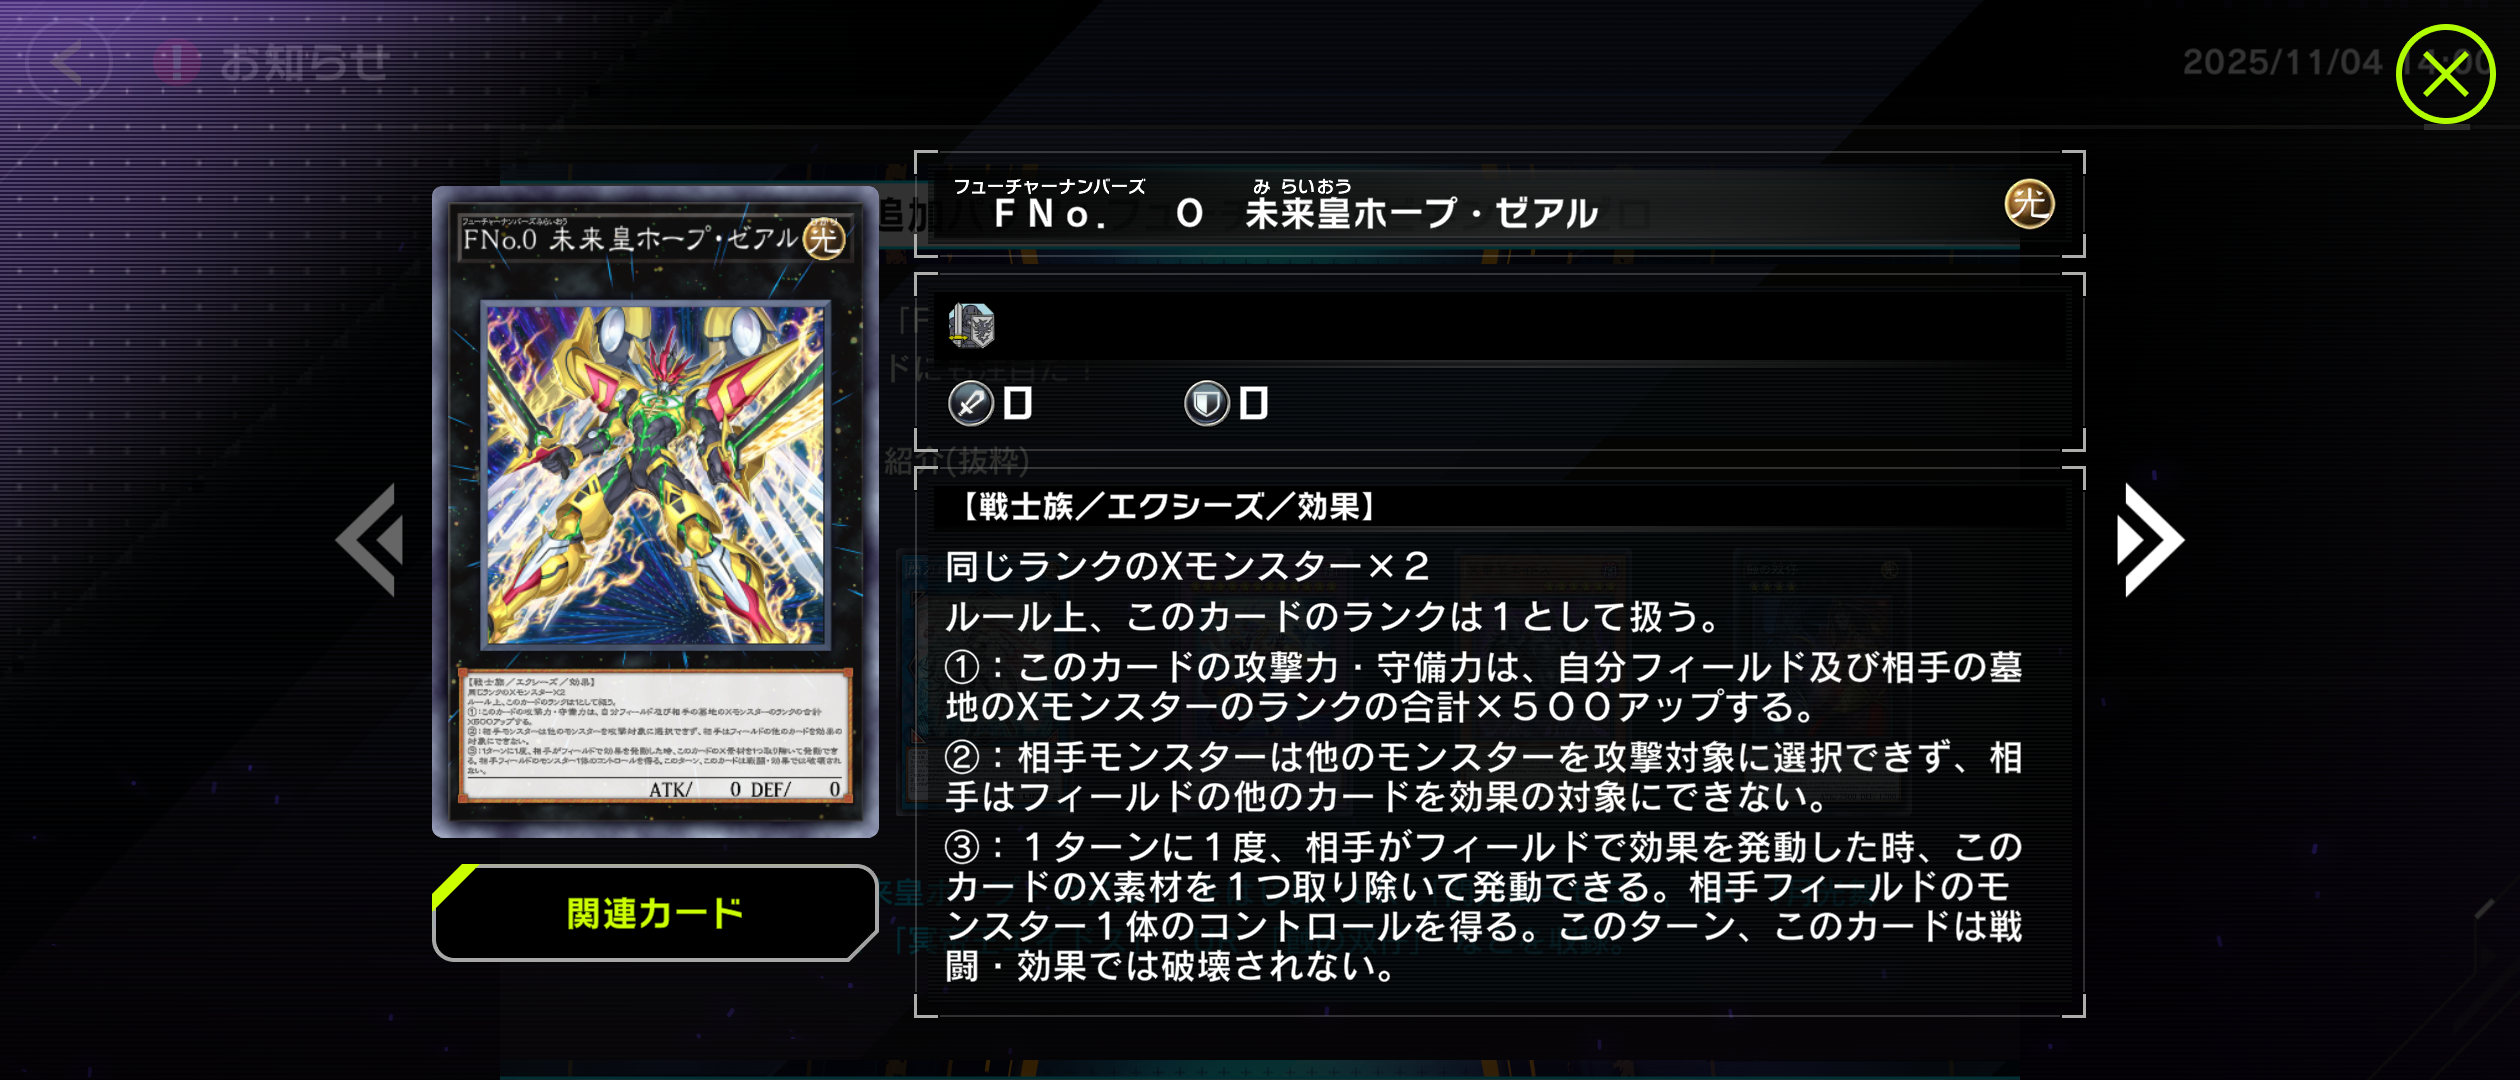Tap the warrior type icon below the name
Image resolution: width=2520 pixels, height=1080 pixels.
point(971,326)
